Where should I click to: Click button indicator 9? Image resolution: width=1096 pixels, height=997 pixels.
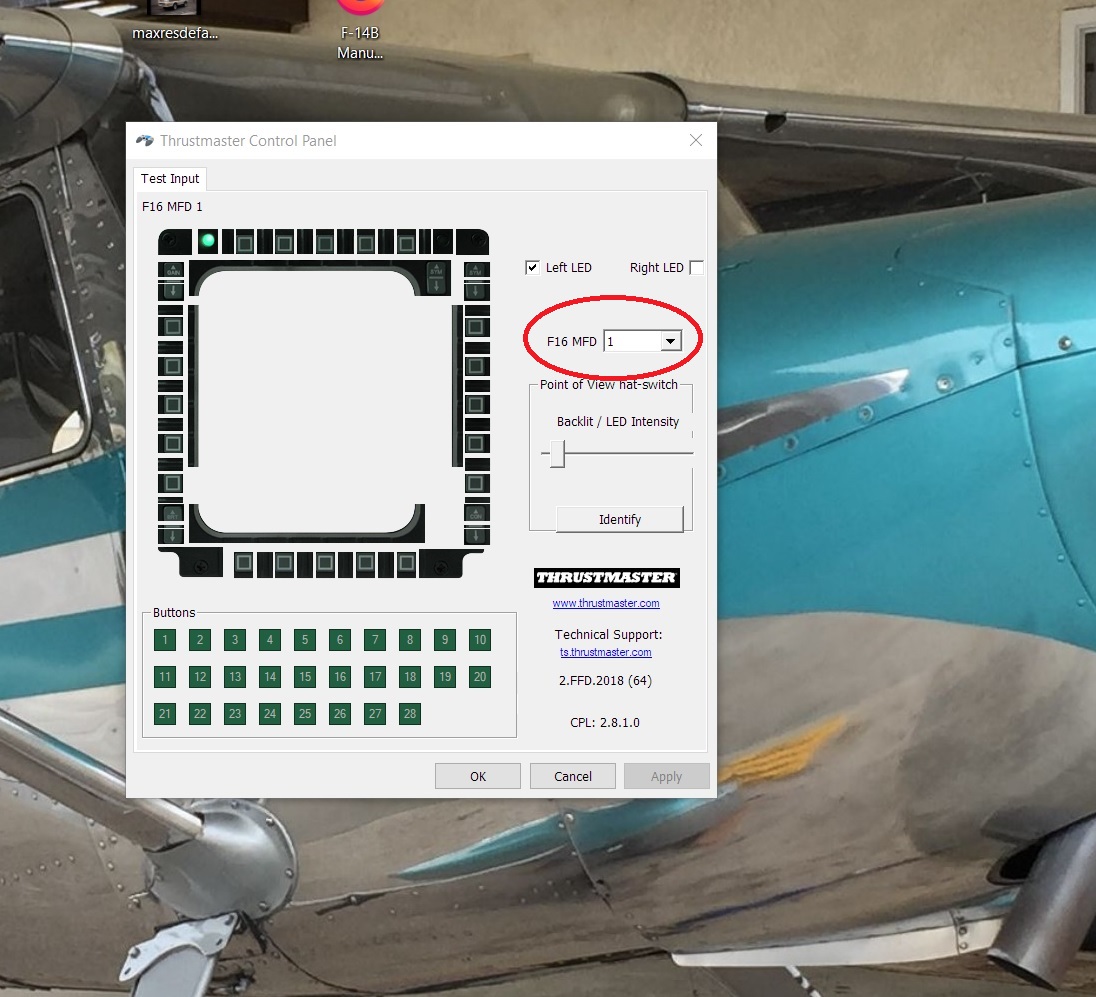445,639
